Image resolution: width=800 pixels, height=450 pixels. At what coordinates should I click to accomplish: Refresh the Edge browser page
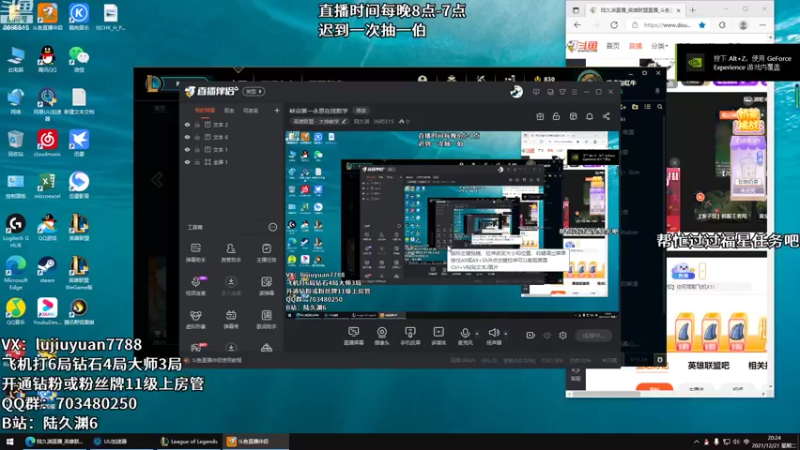614,25
